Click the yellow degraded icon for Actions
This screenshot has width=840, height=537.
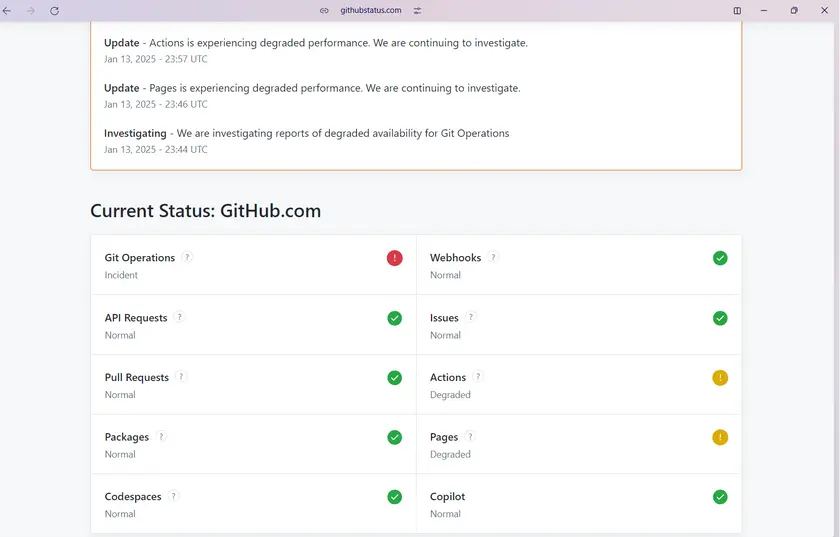[x=720, y=378]
